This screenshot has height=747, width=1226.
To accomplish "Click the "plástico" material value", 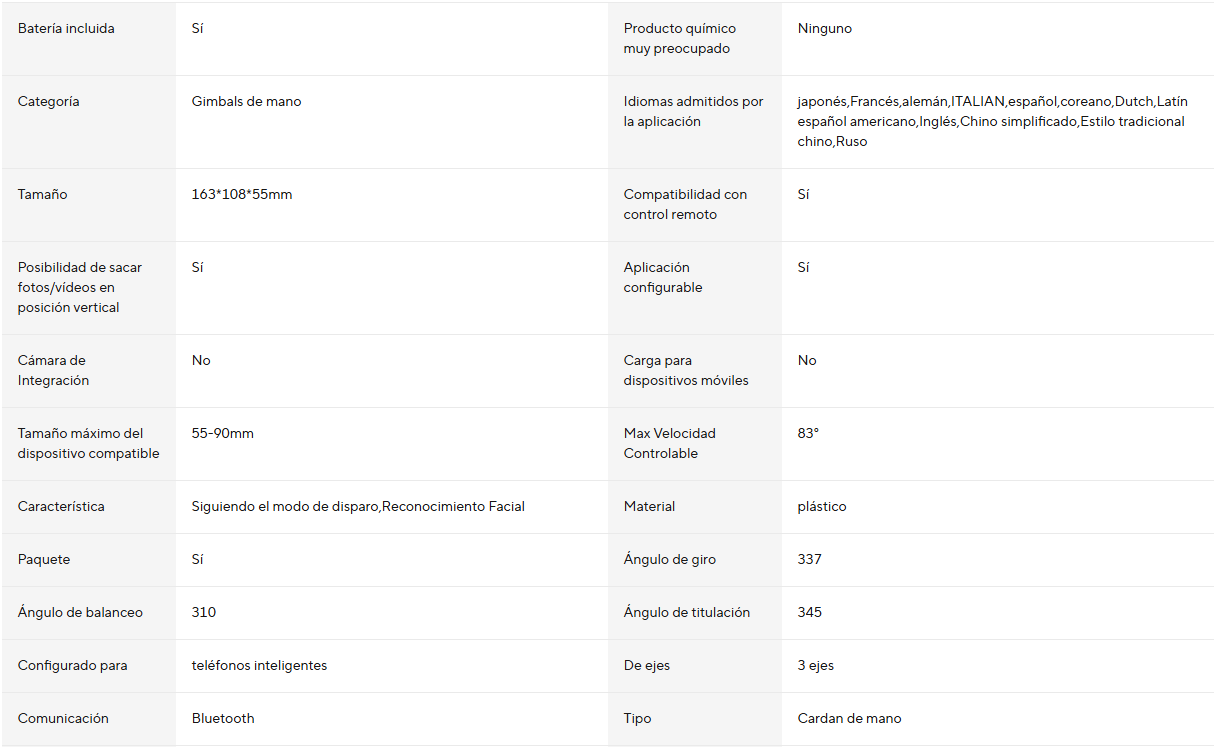I will [x=822, y=507].
